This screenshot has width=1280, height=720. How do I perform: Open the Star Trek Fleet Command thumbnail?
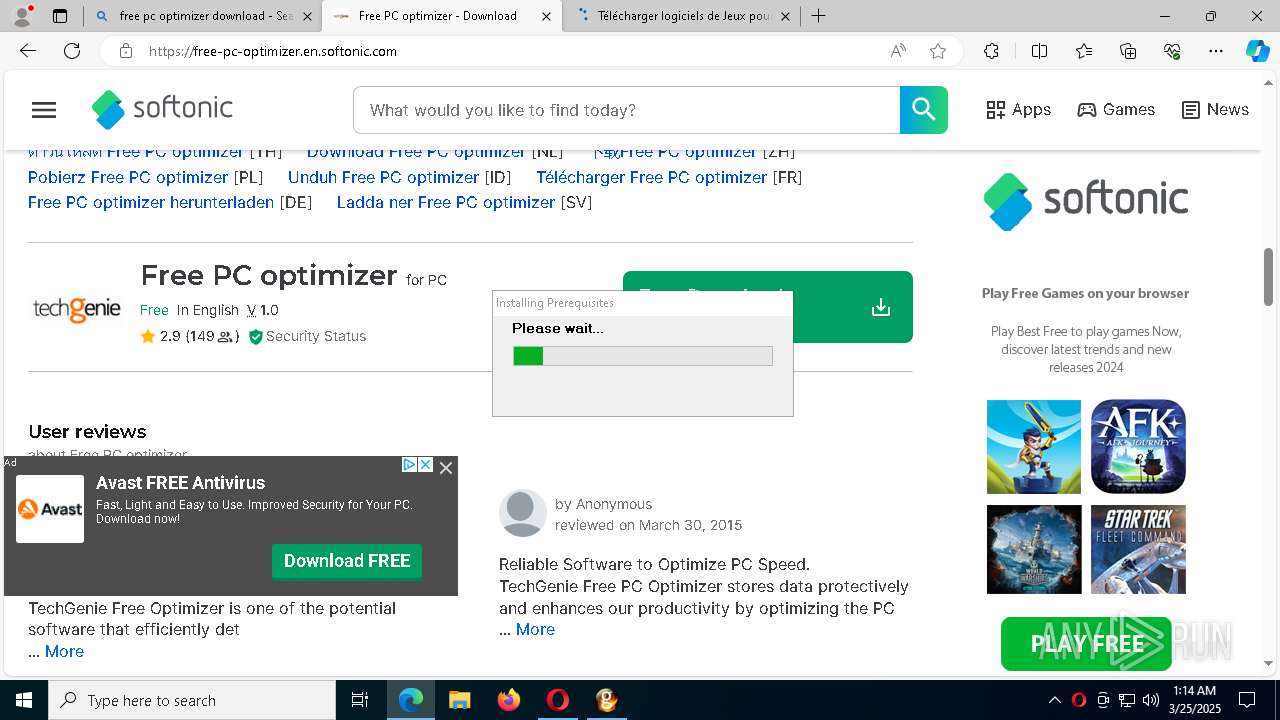(x=1138, y=550)
